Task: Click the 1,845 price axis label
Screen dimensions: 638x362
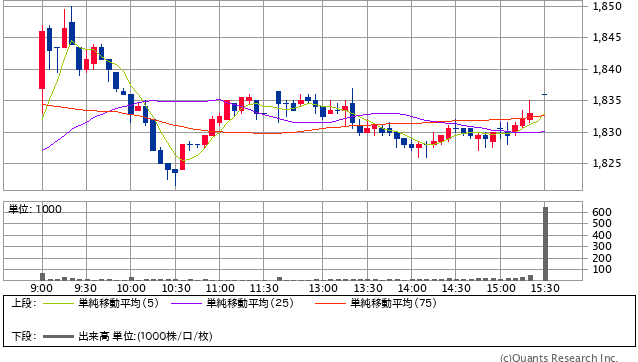Action: point(607,37)
